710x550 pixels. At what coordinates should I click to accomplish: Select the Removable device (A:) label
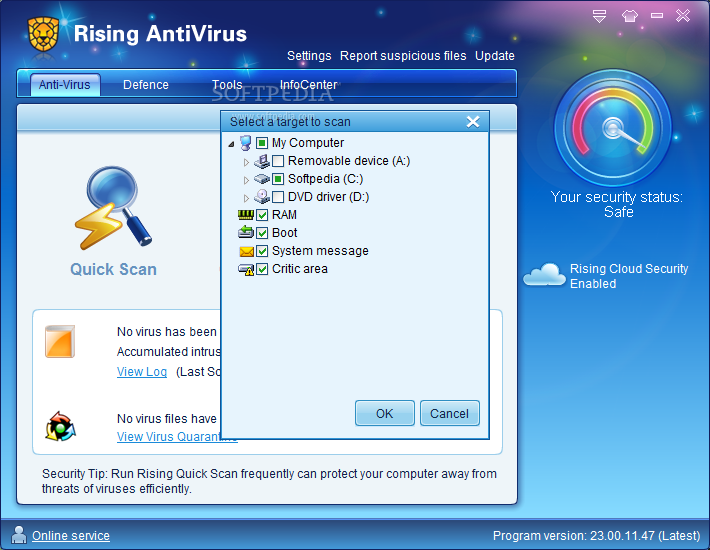(x=349, y=161)
